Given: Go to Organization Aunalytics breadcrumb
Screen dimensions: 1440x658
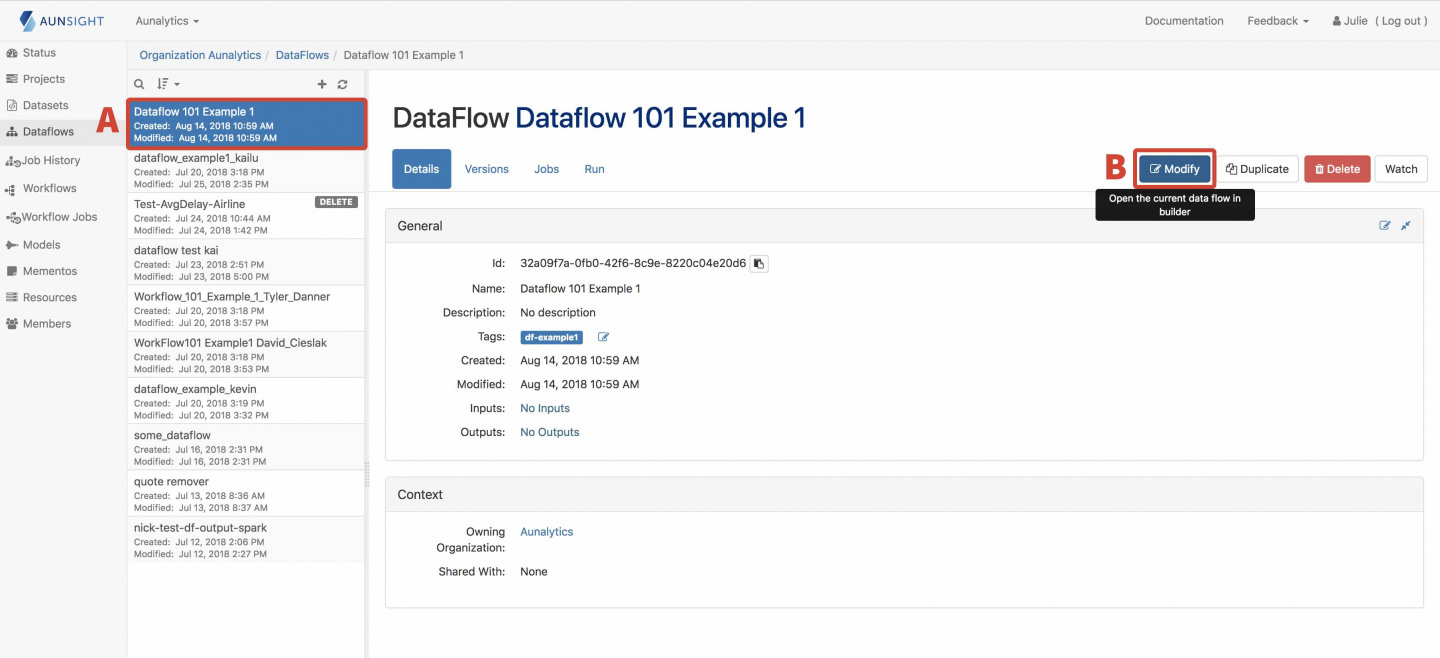Looking at the screenshot, I should tap(200, 55).
